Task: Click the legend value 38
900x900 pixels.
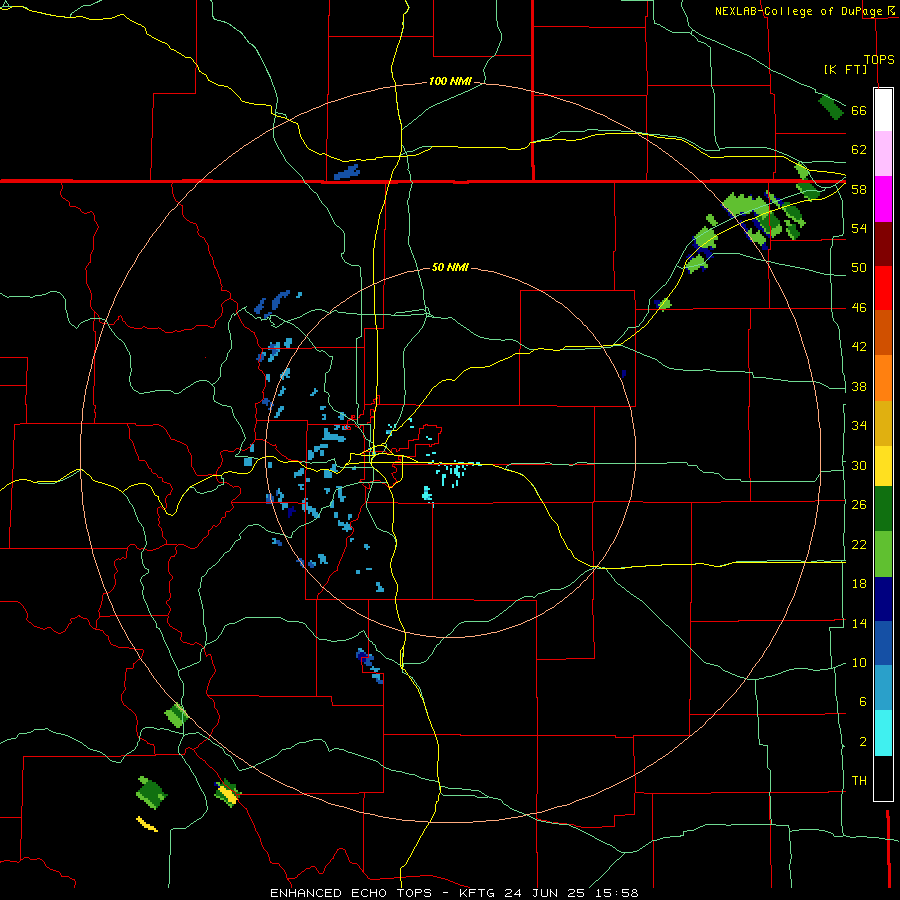Action: 859,386
